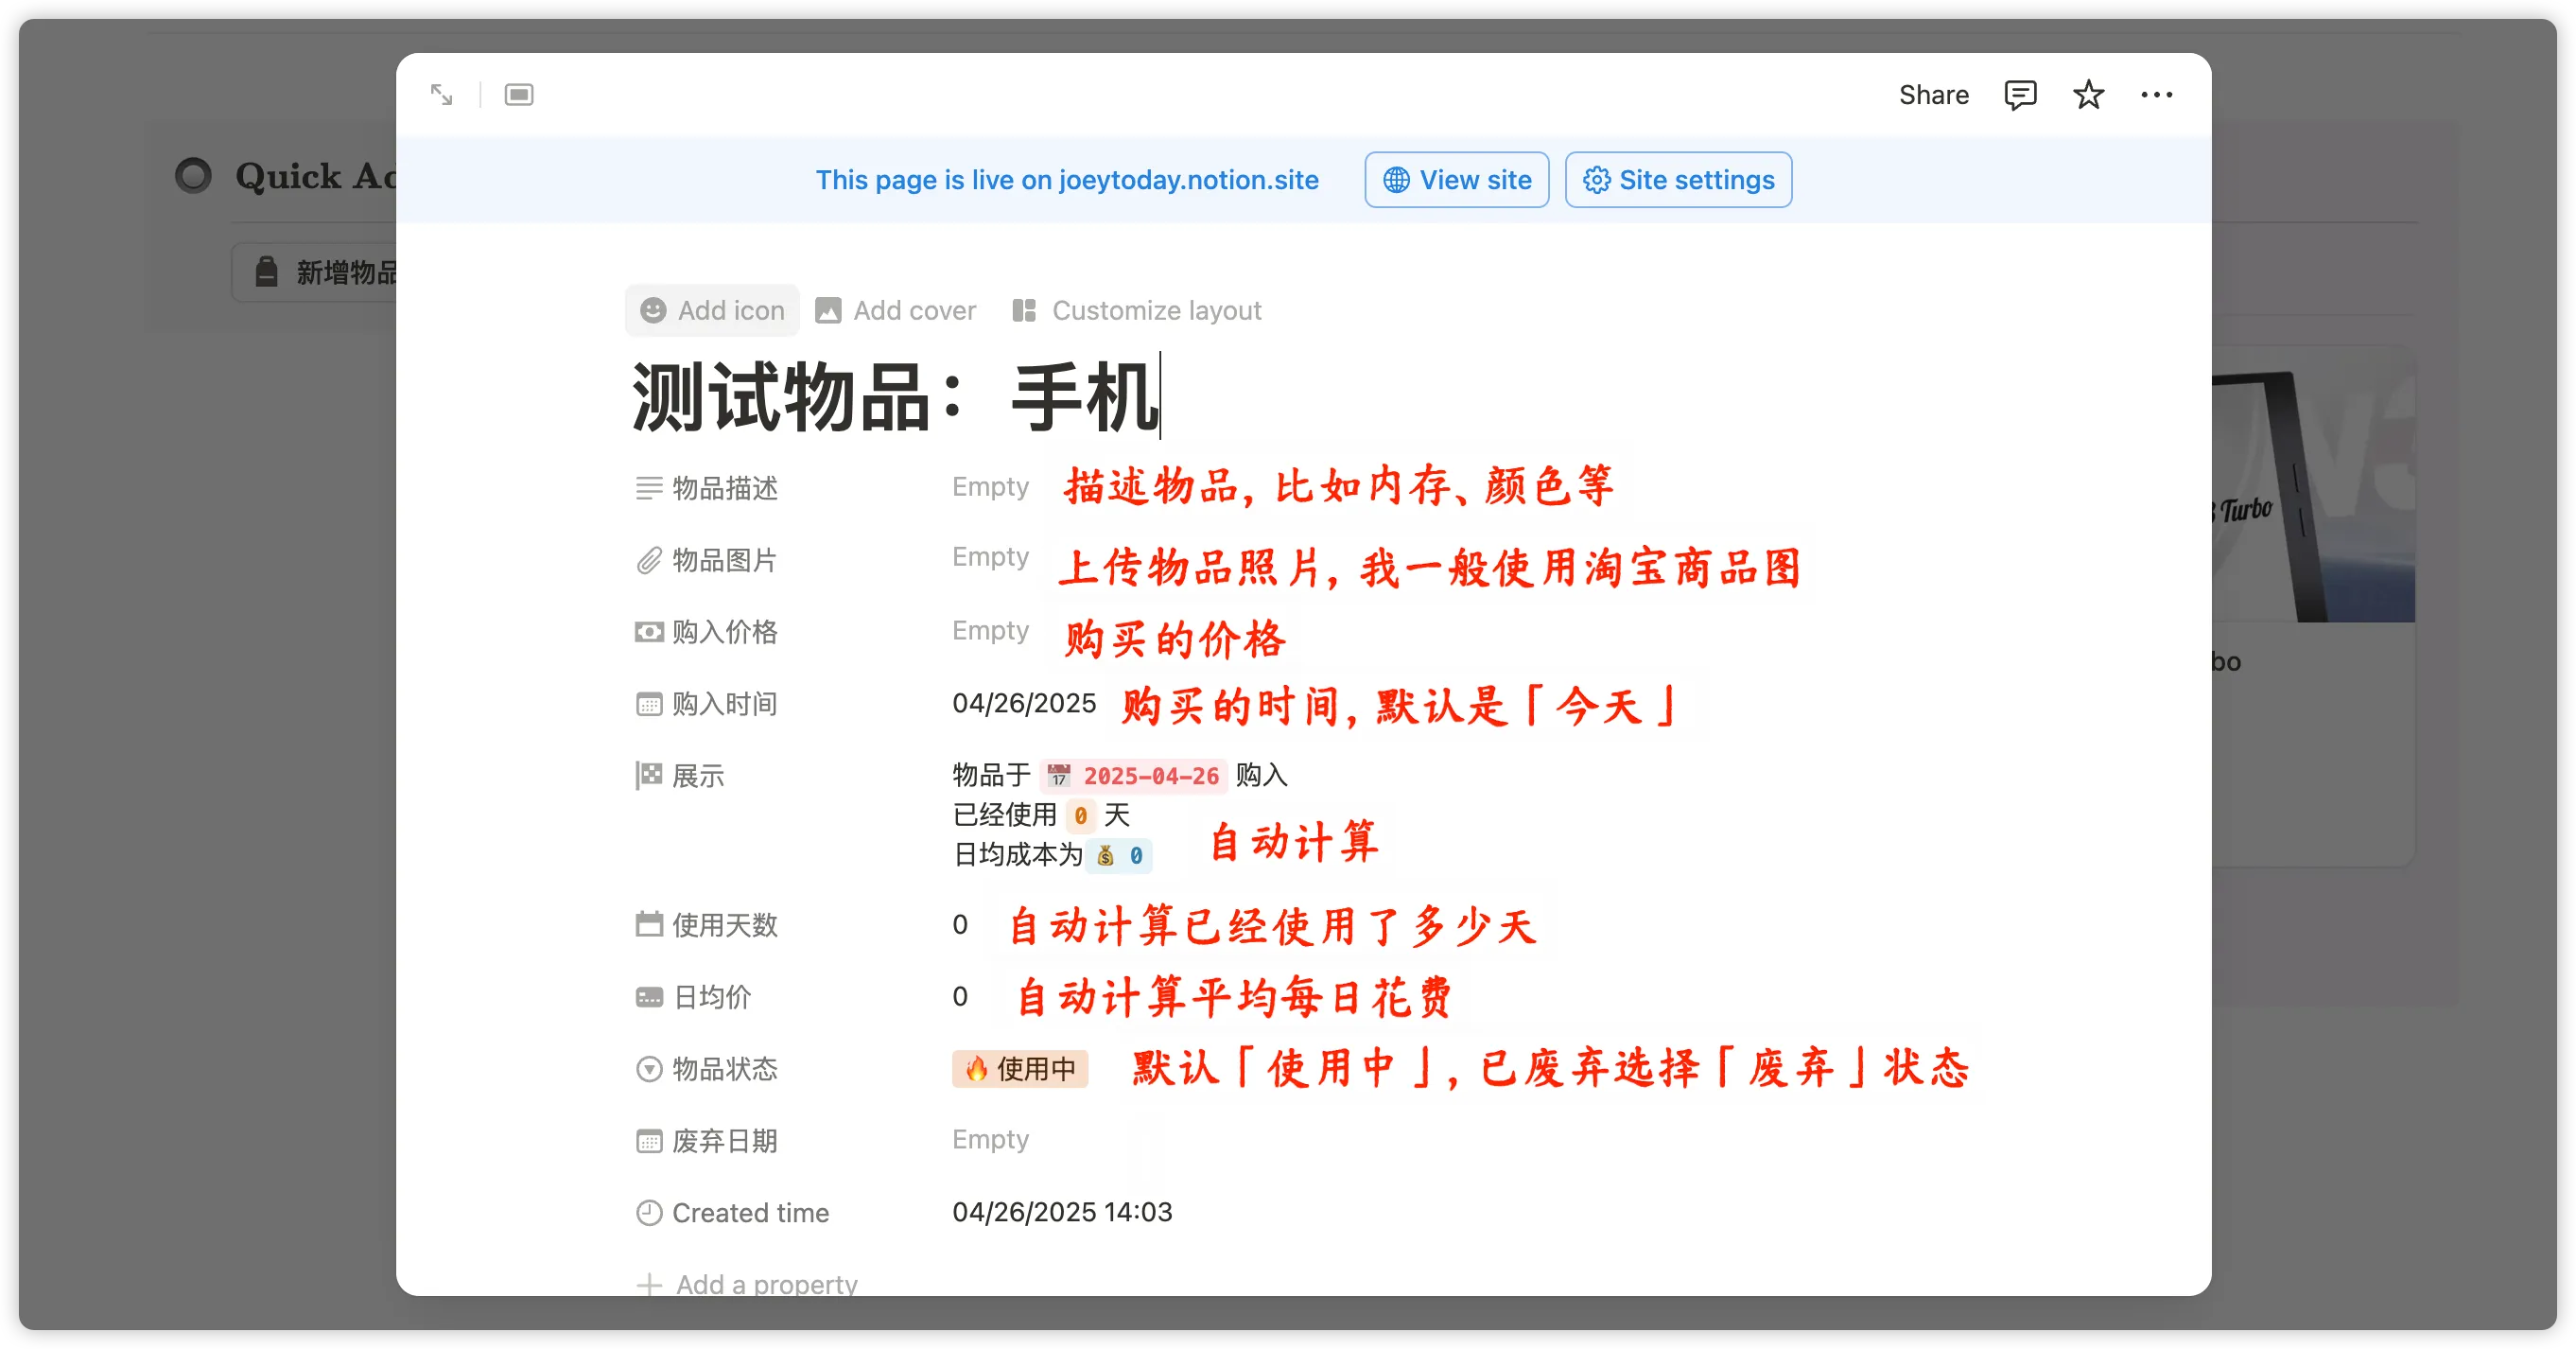Image resolution: width=2576 pixels, height=1349 pixels.
Task: Click the View site button
Action: [1456, 180]
